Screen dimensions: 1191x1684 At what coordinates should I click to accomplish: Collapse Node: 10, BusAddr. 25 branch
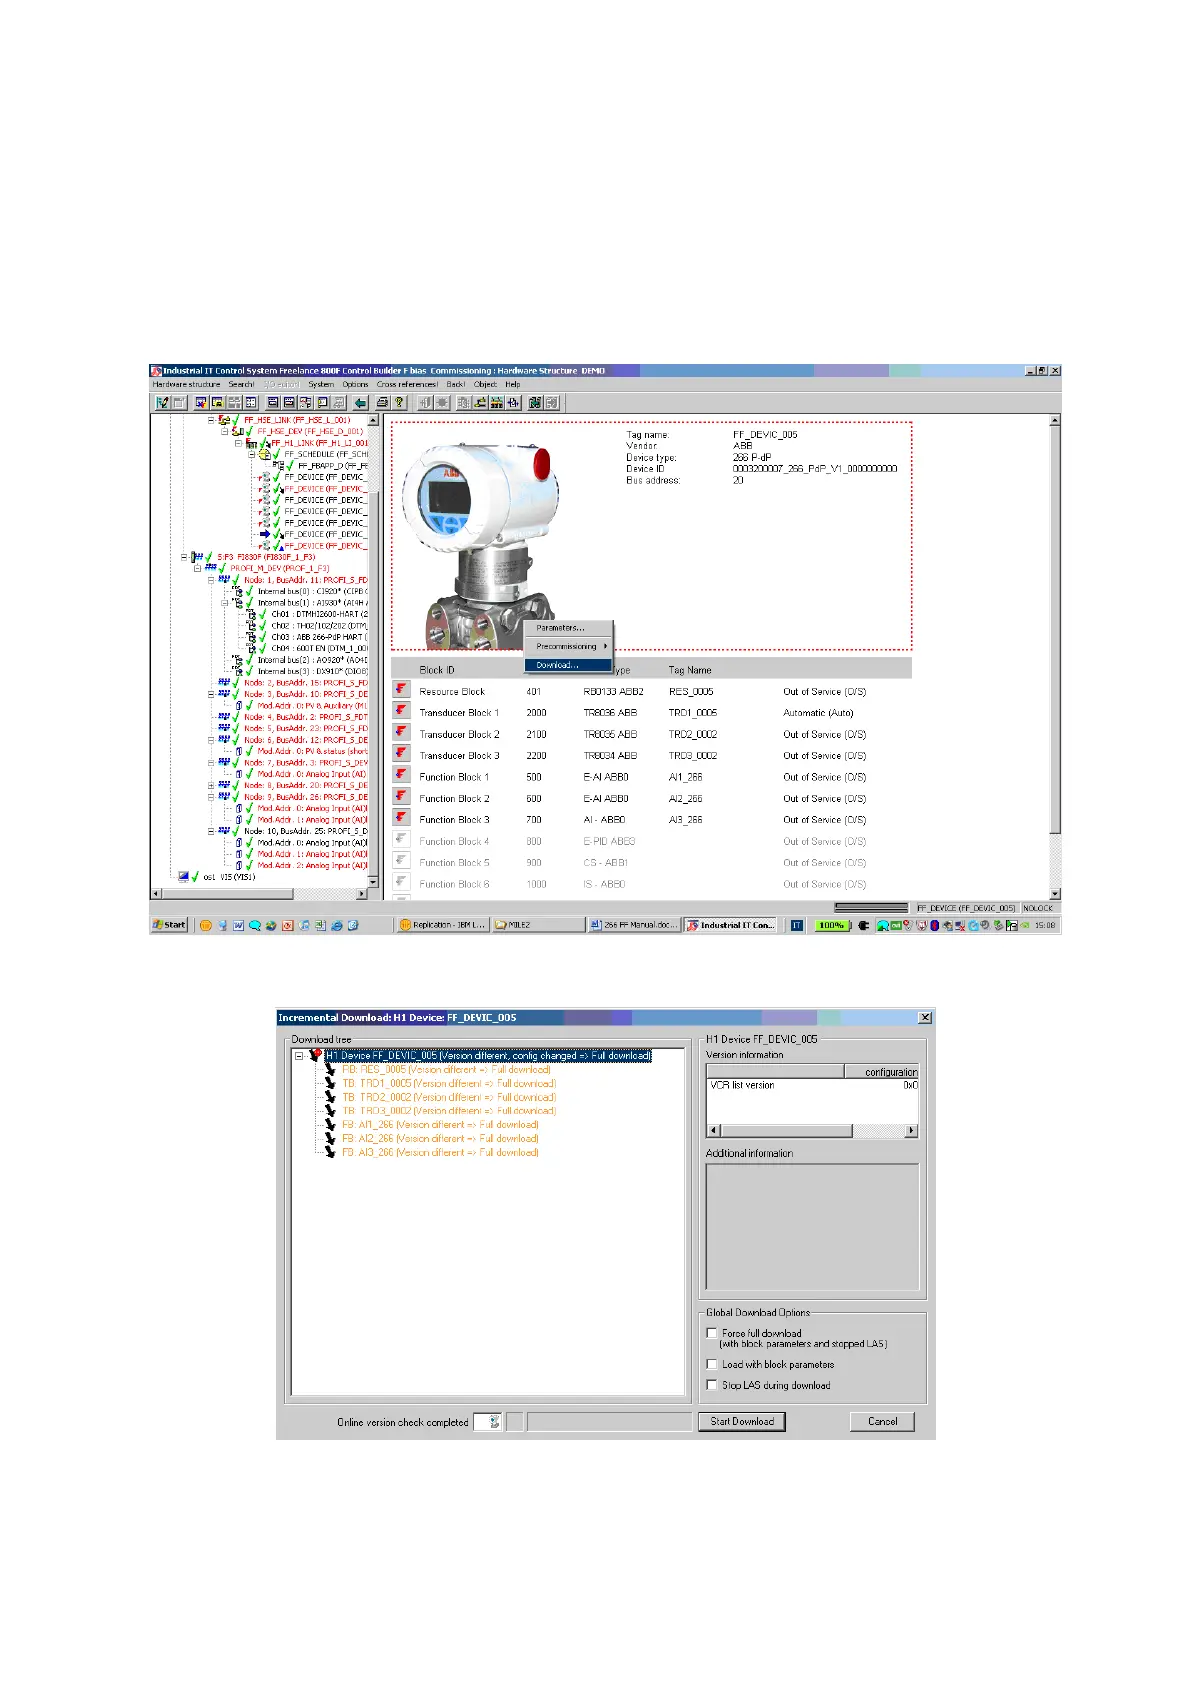coord(211,830)
